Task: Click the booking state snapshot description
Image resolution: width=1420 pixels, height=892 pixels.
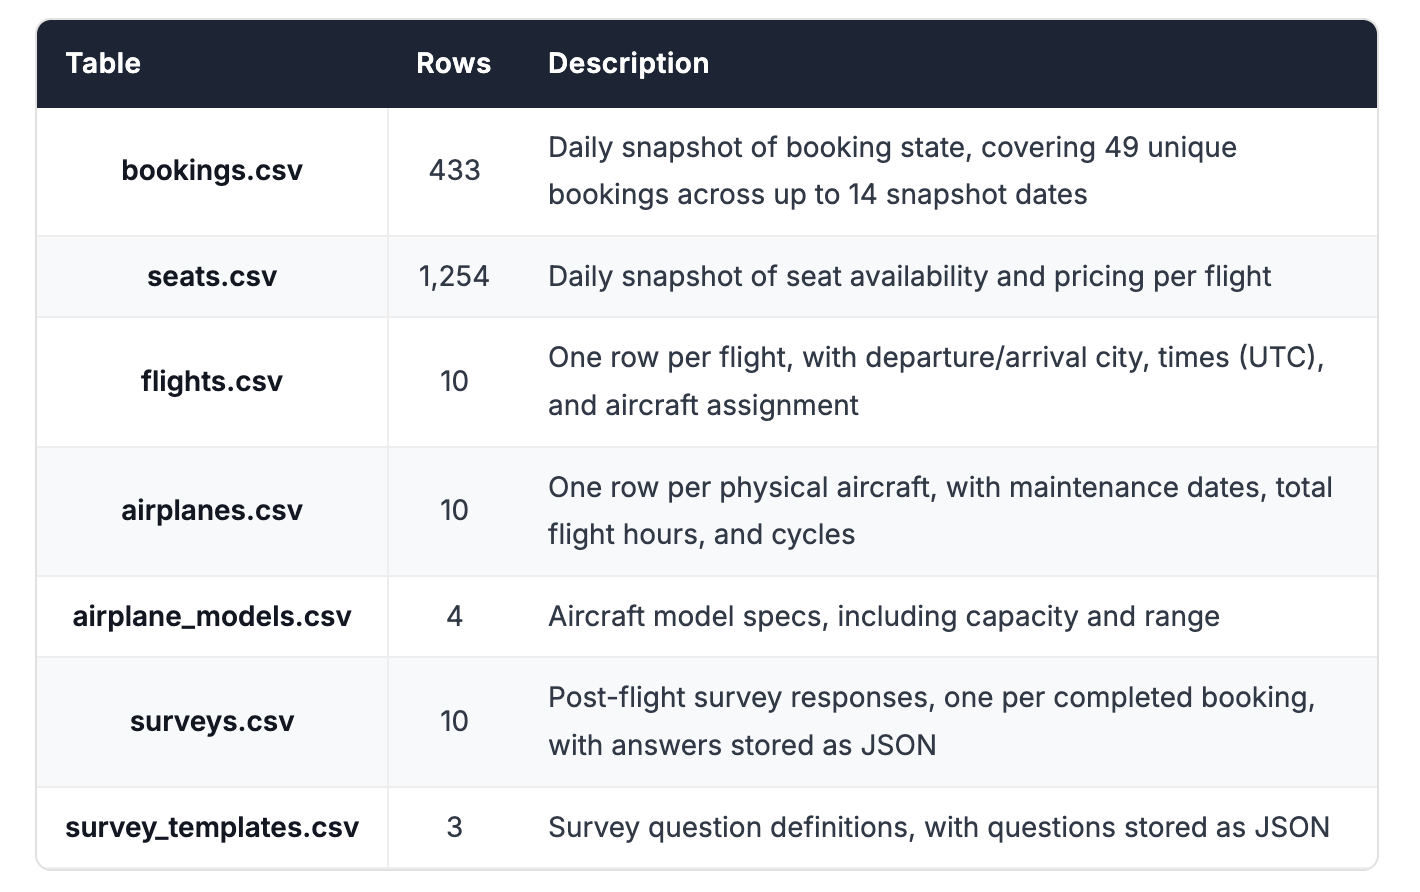Action: tap(892, 170)
